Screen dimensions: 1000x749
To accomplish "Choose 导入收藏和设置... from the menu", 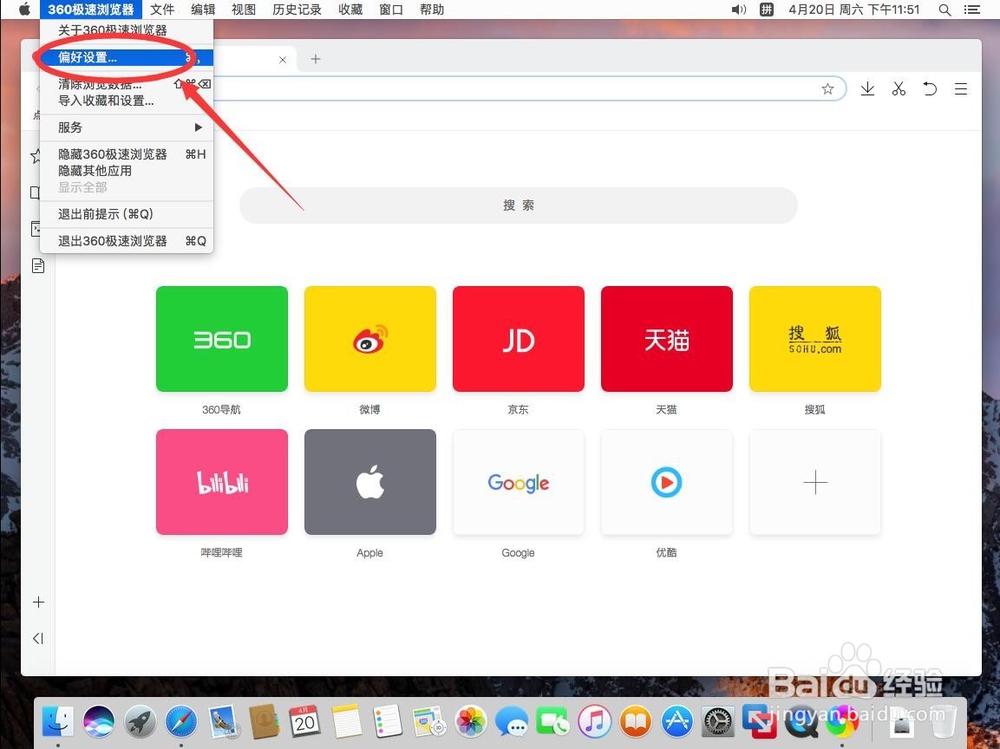I will point(126,101).
